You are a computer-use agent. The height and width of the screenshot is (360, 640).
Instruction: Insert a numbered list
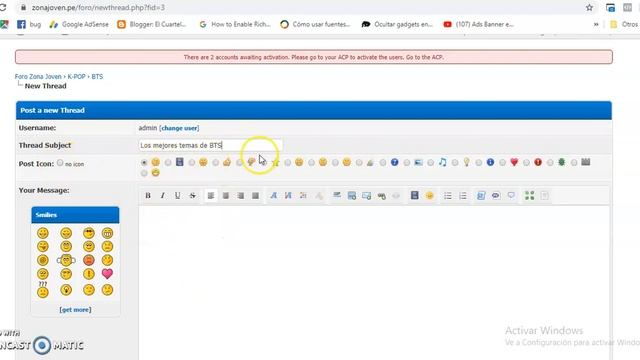(462, 196)
